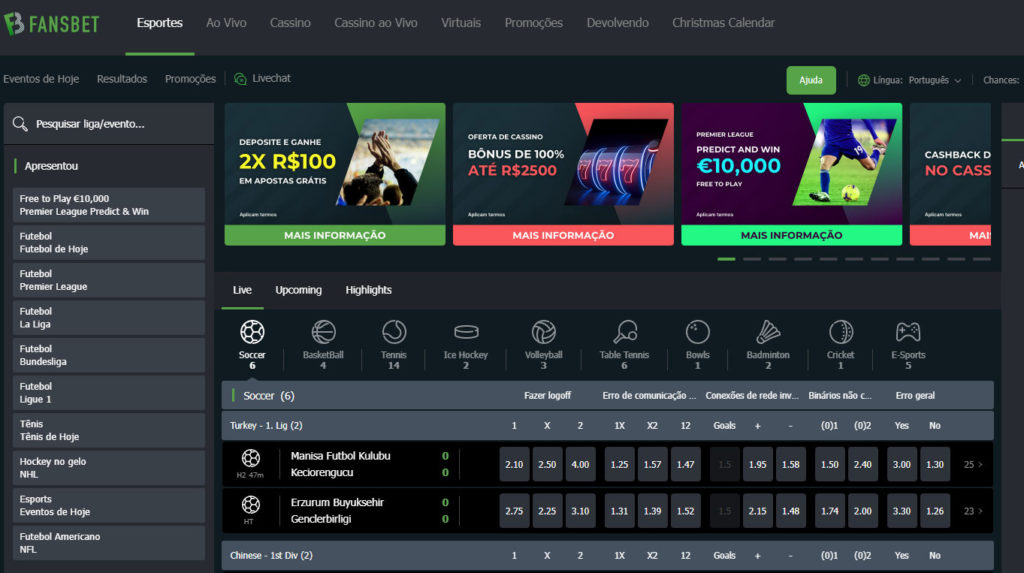Switch to the Live events tab
Image resolution: width=1024 pixels, height=573 pixels.
242,290
